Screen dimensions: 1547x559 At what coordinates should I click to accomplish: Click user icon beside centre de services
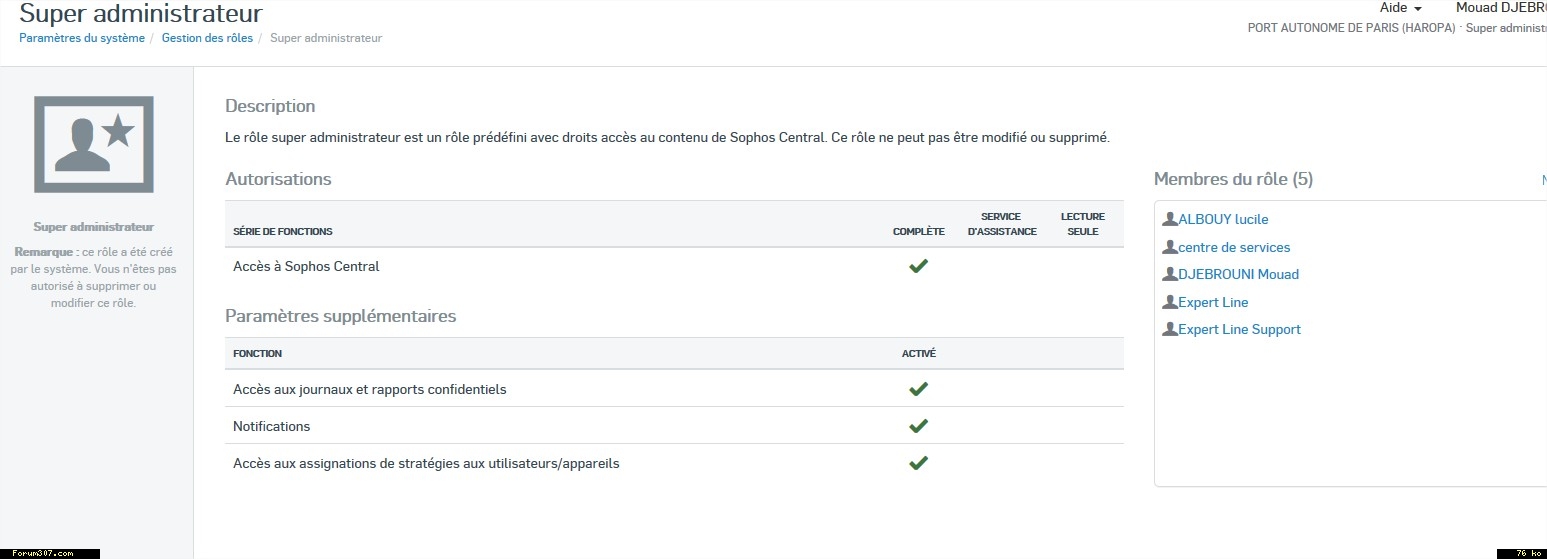pos(1169,247)
